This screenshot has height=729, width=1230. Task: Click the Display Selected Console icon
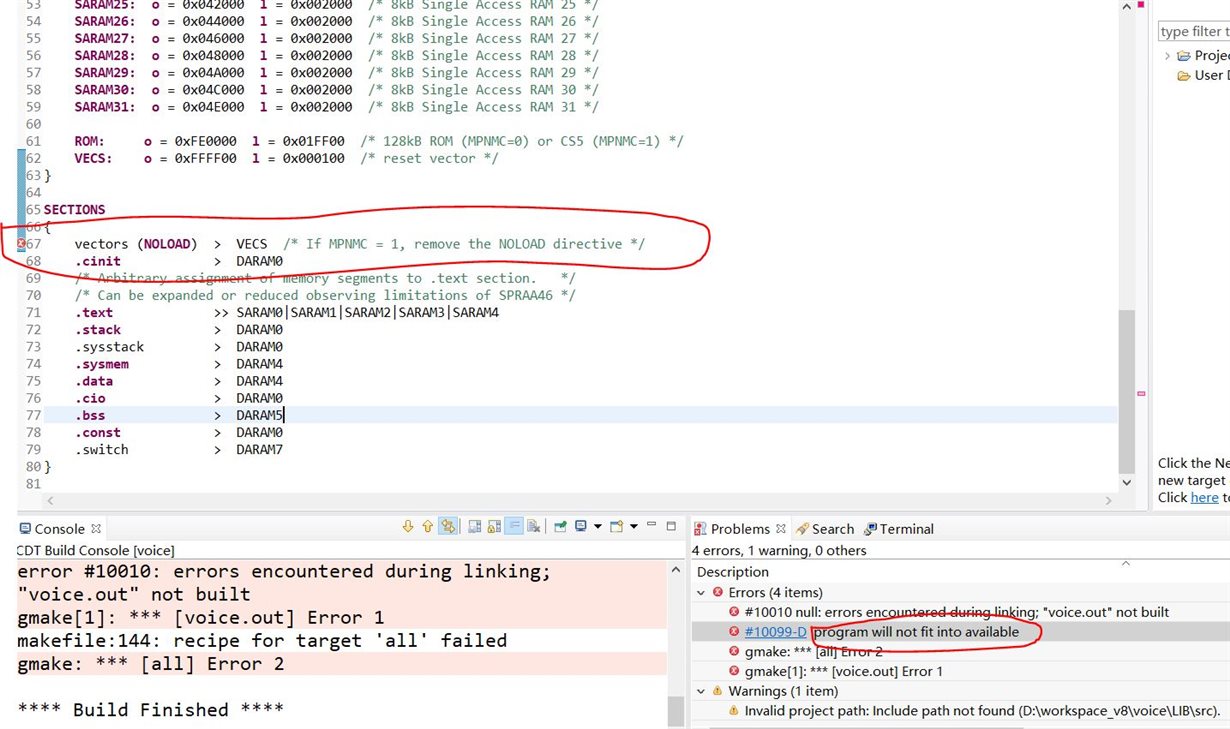click(x=581, y=526)
